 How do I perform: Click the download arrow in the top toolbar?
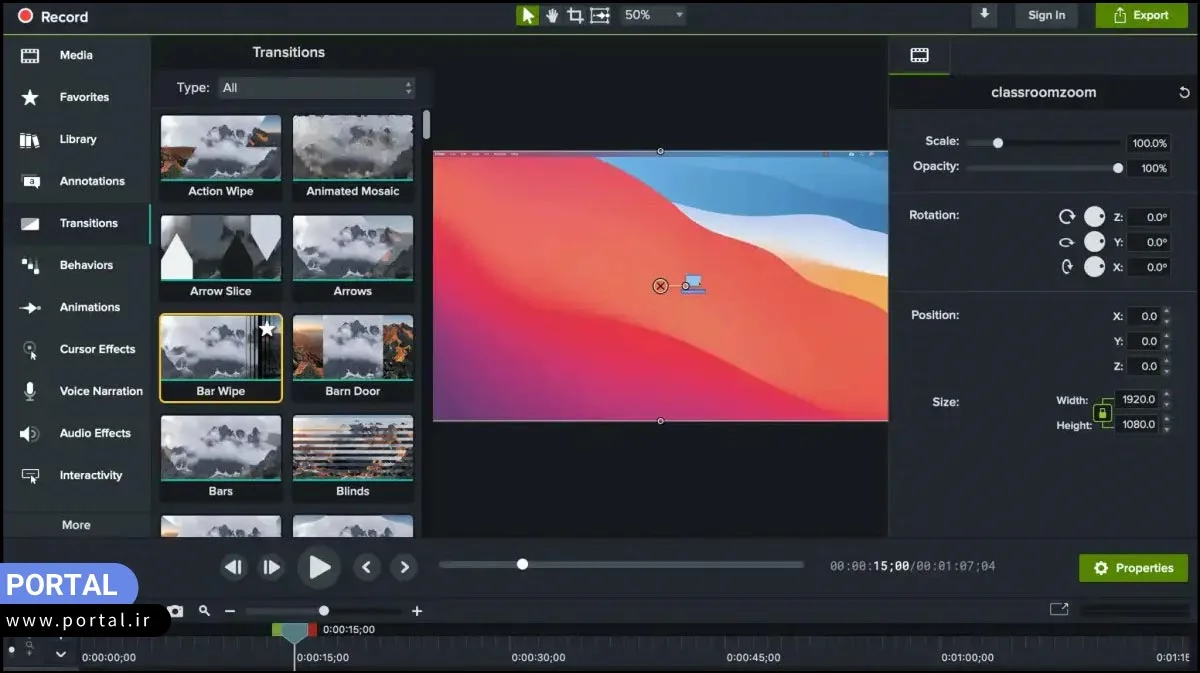[983, 15]
